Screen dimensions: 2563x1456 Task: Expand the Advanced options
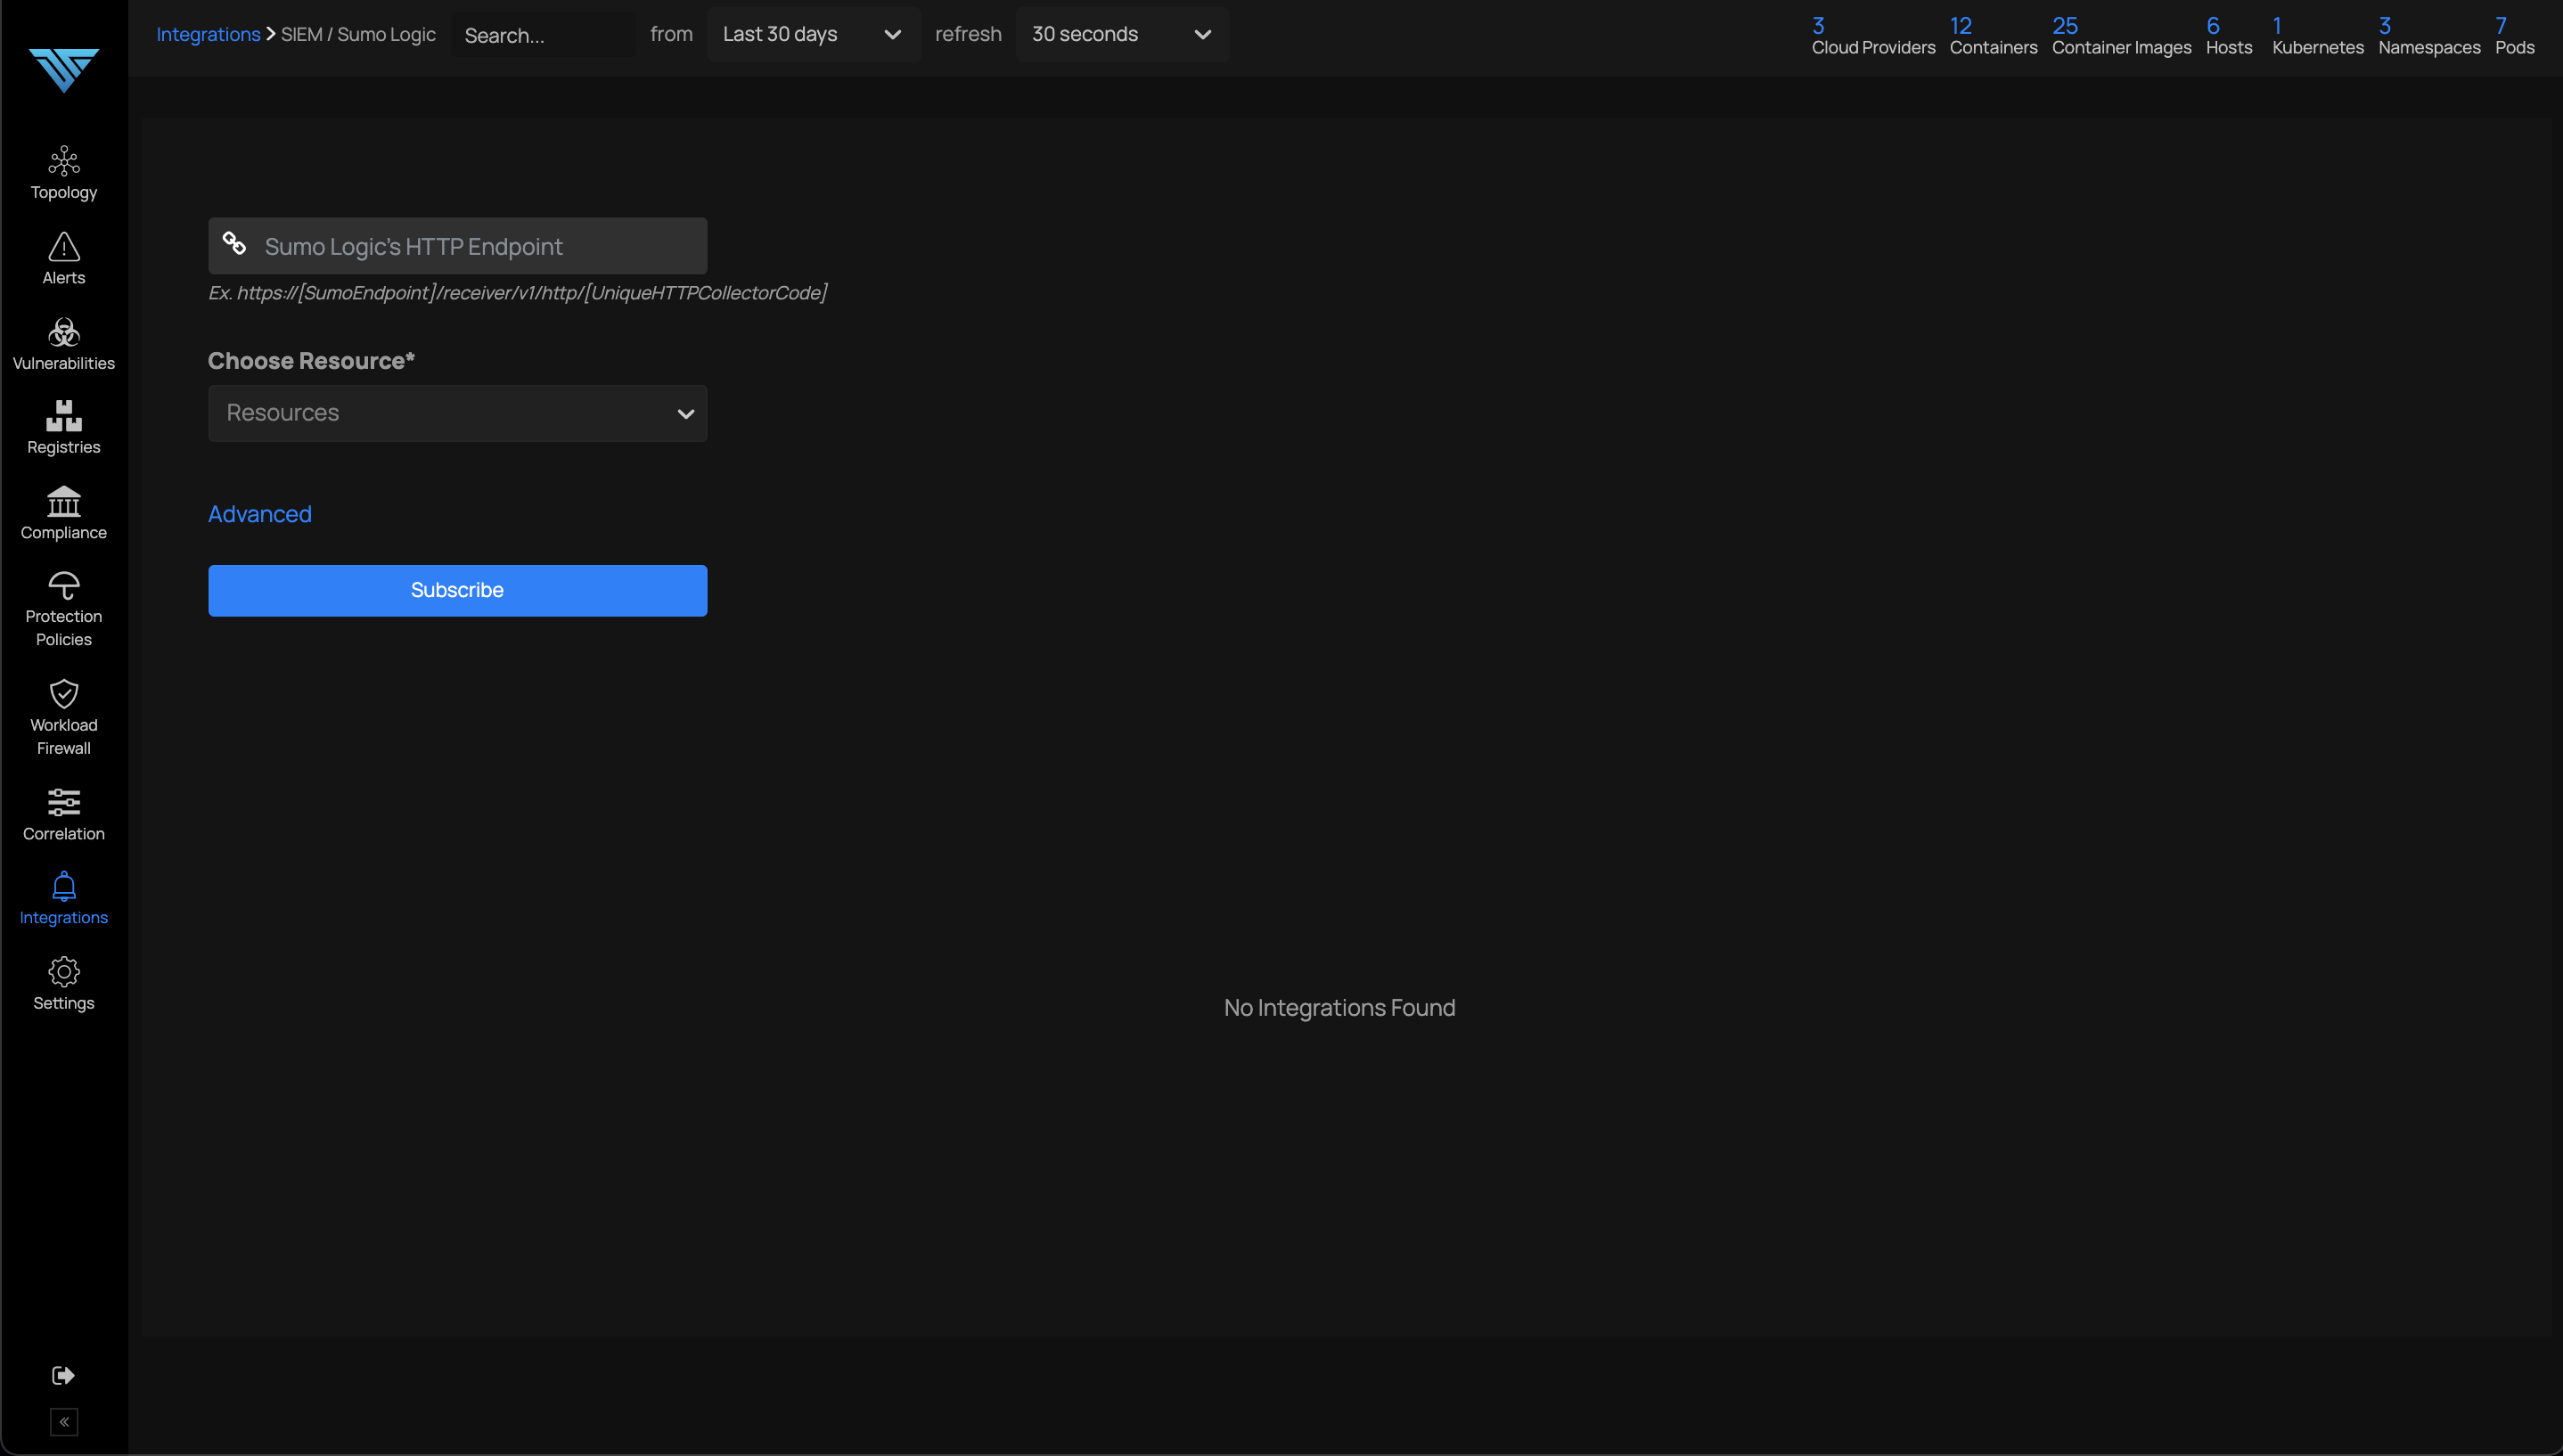(260, 514)
